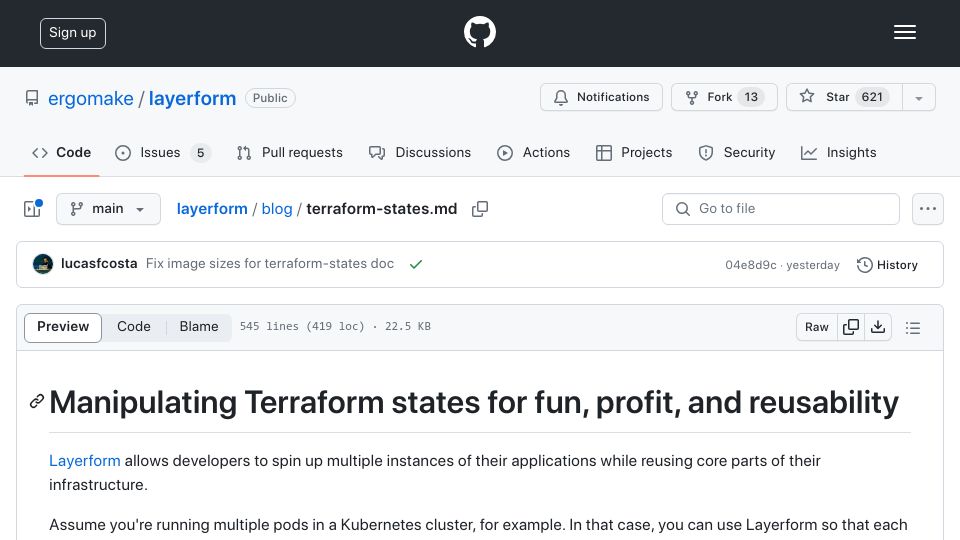
Task: Copy the file path icon
Action: tap(480, 209)
